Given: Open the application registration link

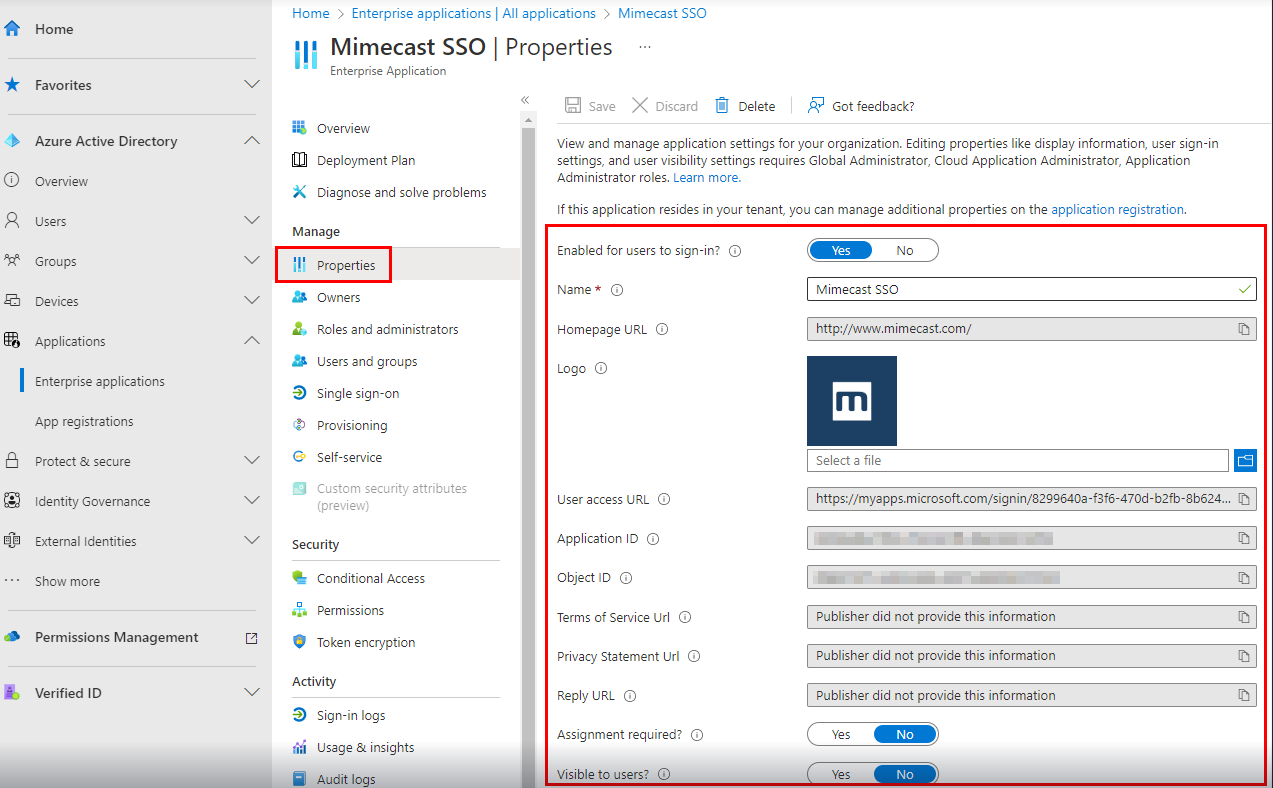Looking at the screenshot, I should click(1117, 210).
